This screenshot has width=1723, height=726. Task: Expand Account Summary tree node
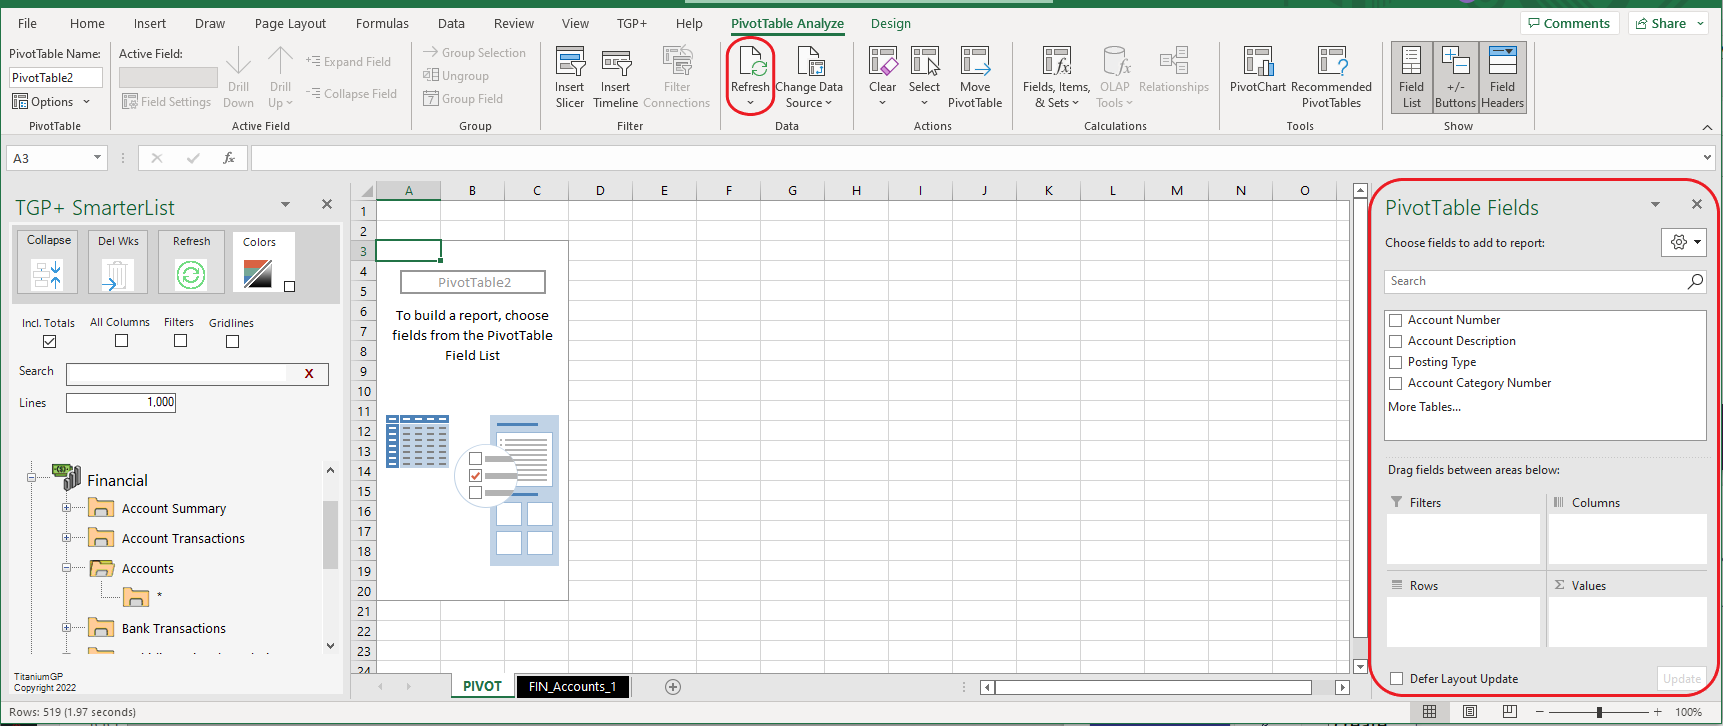point(66,508)
